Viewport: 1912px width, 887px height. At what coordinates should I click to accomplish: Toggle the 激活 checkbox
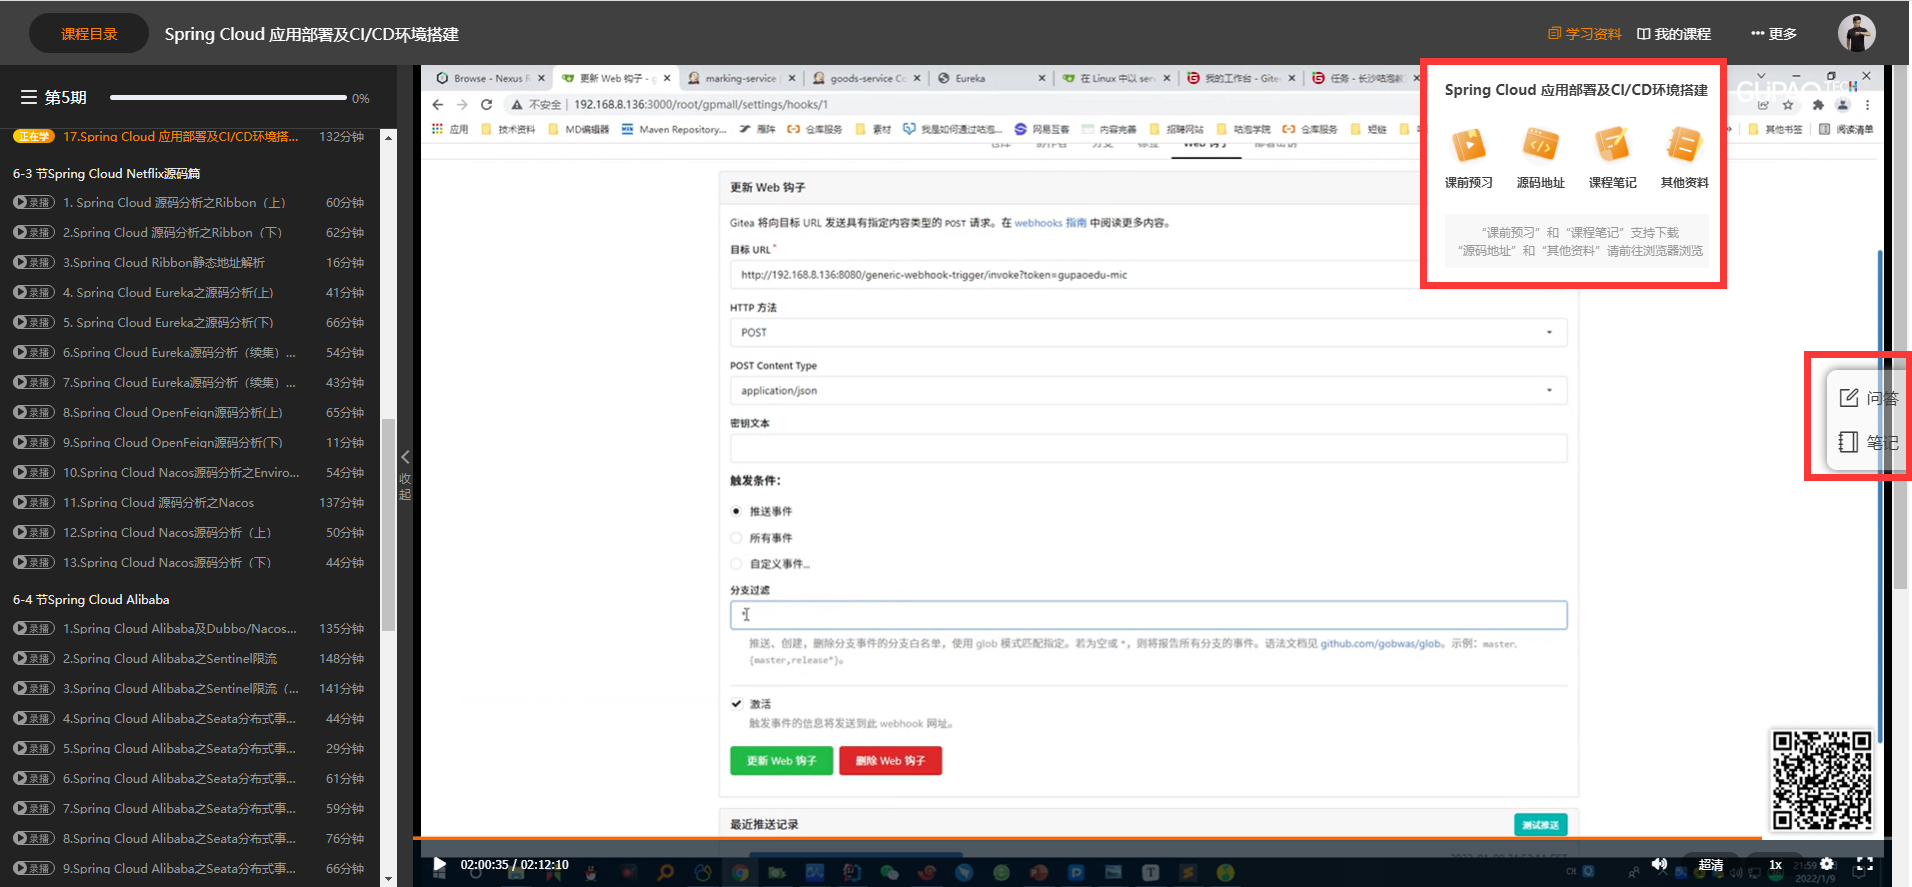[736, 704]
